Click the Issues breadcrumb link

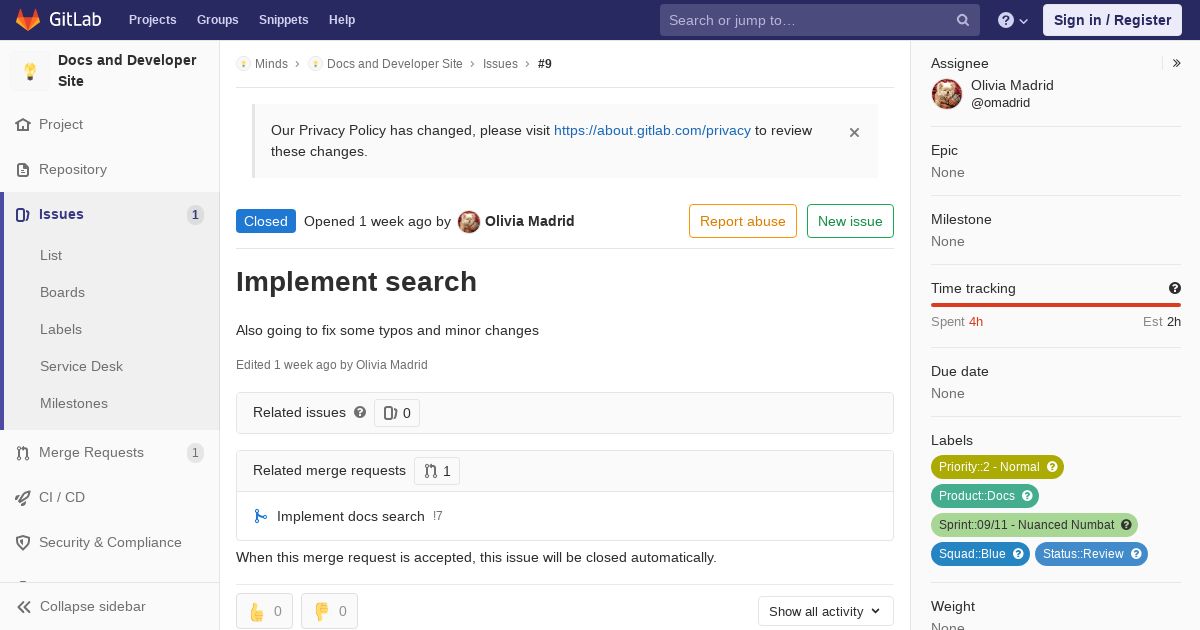(500, 64)
